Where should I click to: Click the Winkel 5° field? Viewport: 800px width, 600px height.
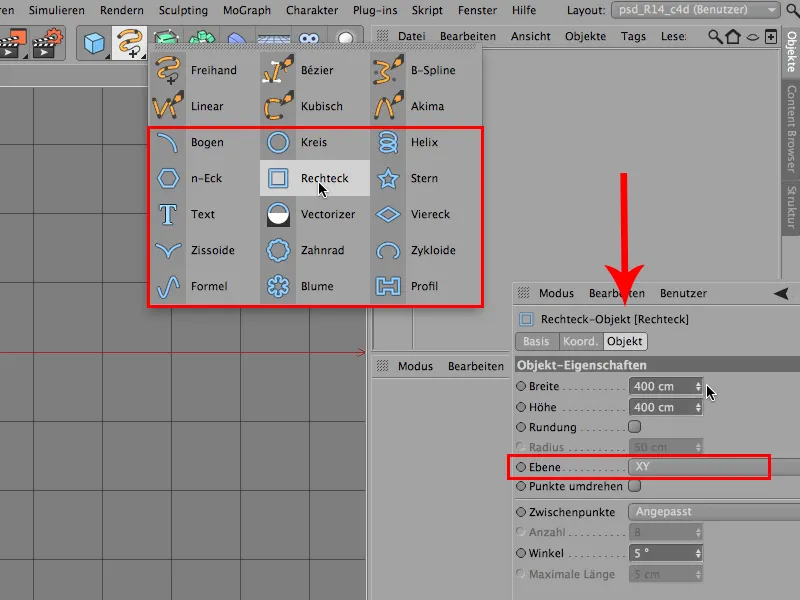pyautogui.click(x=665, y=553)
